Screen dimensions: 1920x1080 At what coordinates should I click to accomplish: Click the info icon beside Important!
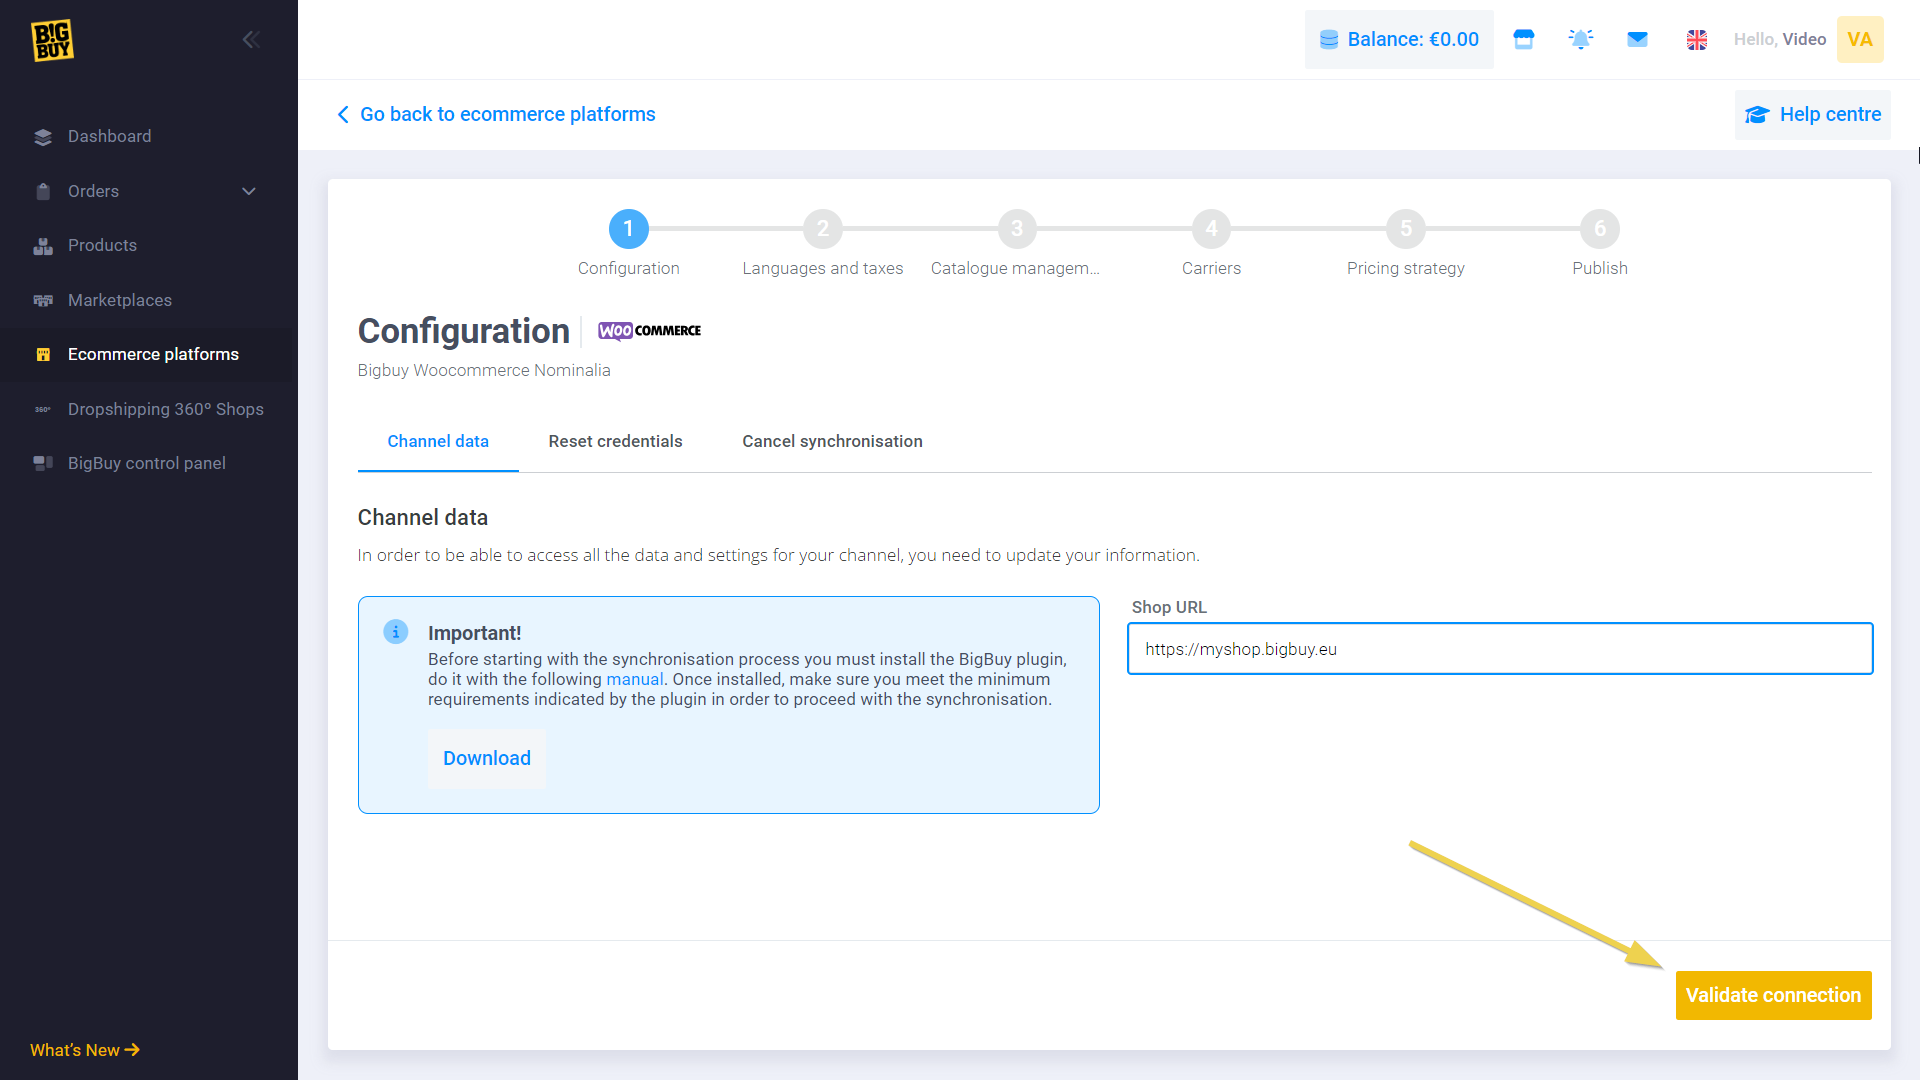tap(396, 632)
